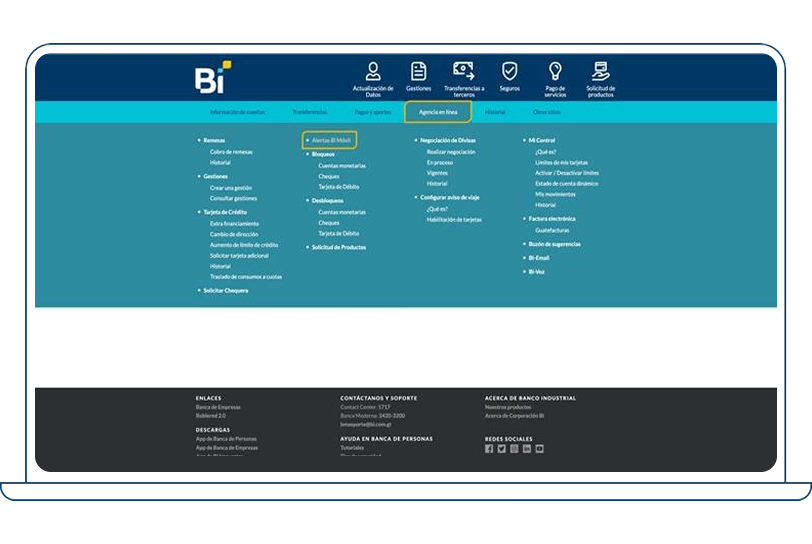Click Realizar negociación under Negociación de Divisas
Viewport: 812px width, 544px height.
[x=451, y=152]
